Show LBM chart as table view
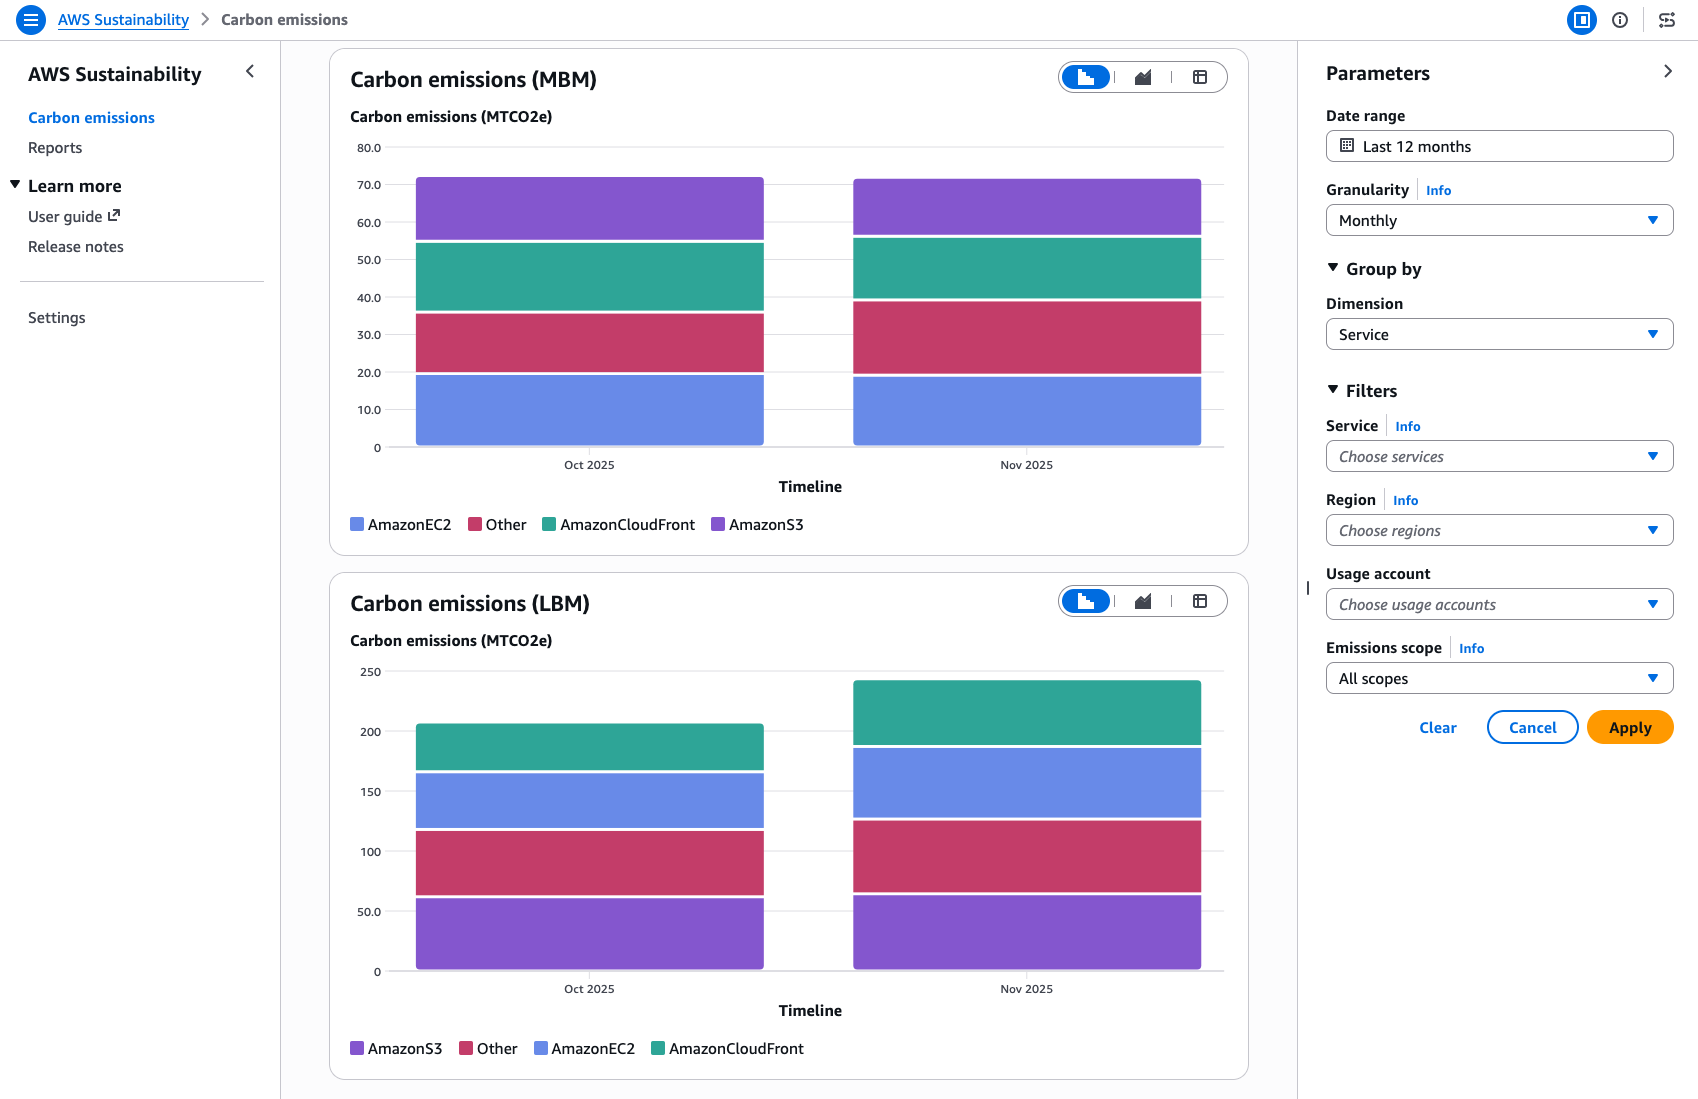Image resolution: width=1698 pixels, height=1099 pixels. point(1200,601)
